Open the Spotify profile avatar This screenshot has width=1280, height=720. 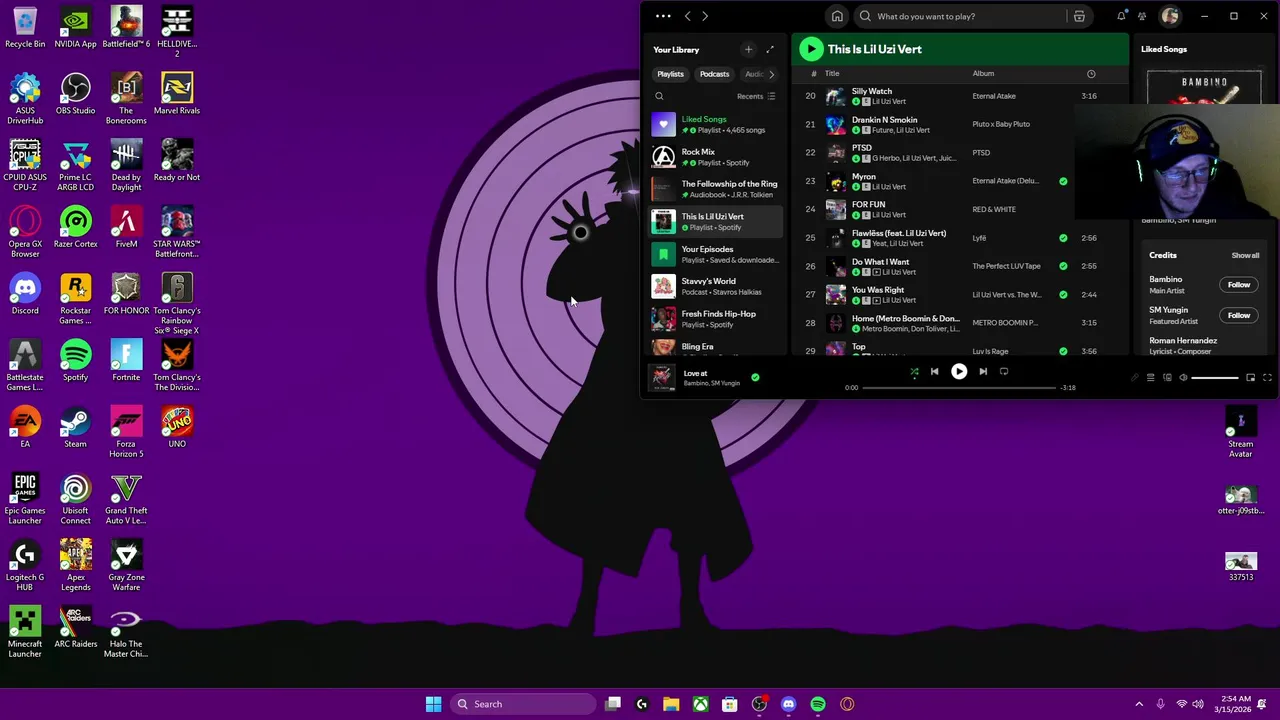[1170, 16]
